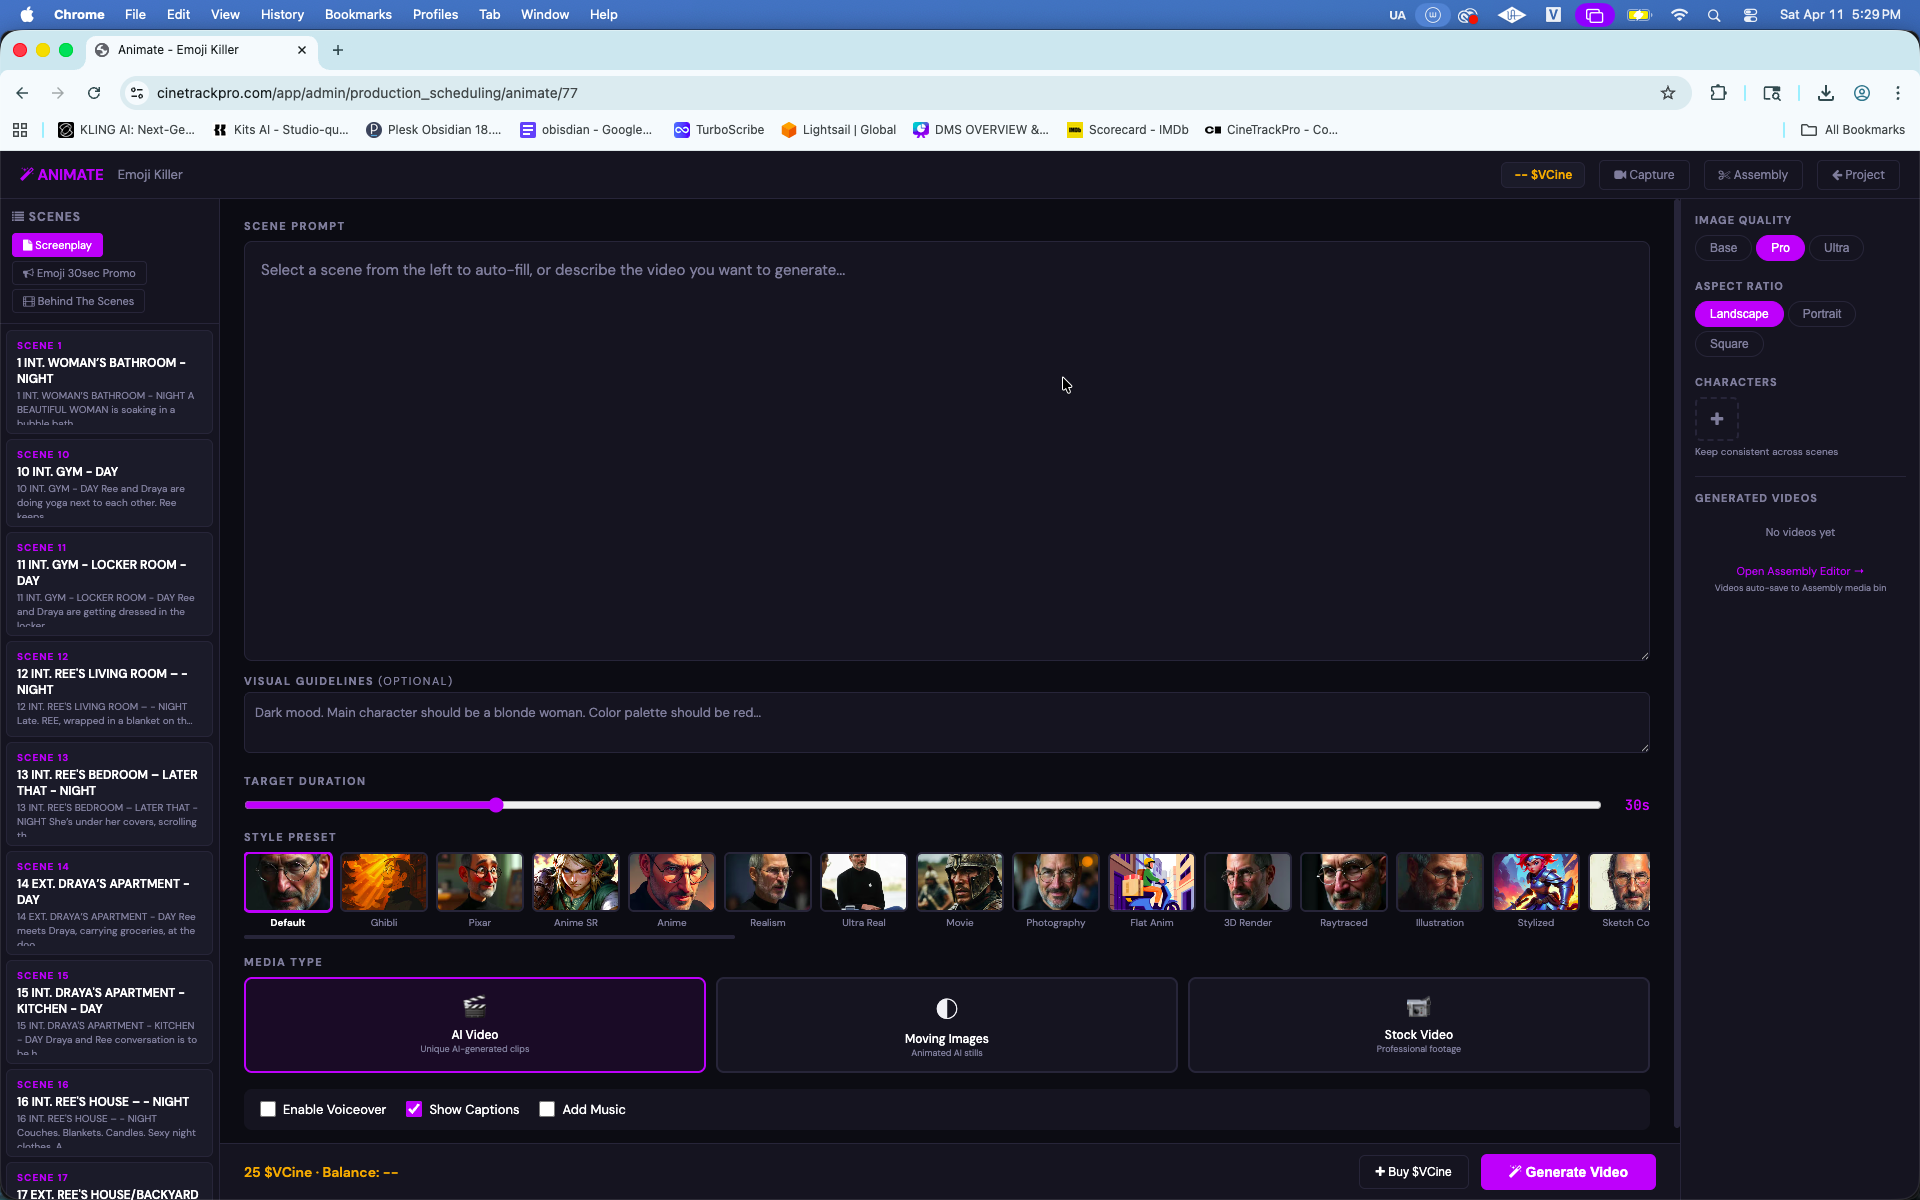Enable the Voiceover option

(267, 1109)
